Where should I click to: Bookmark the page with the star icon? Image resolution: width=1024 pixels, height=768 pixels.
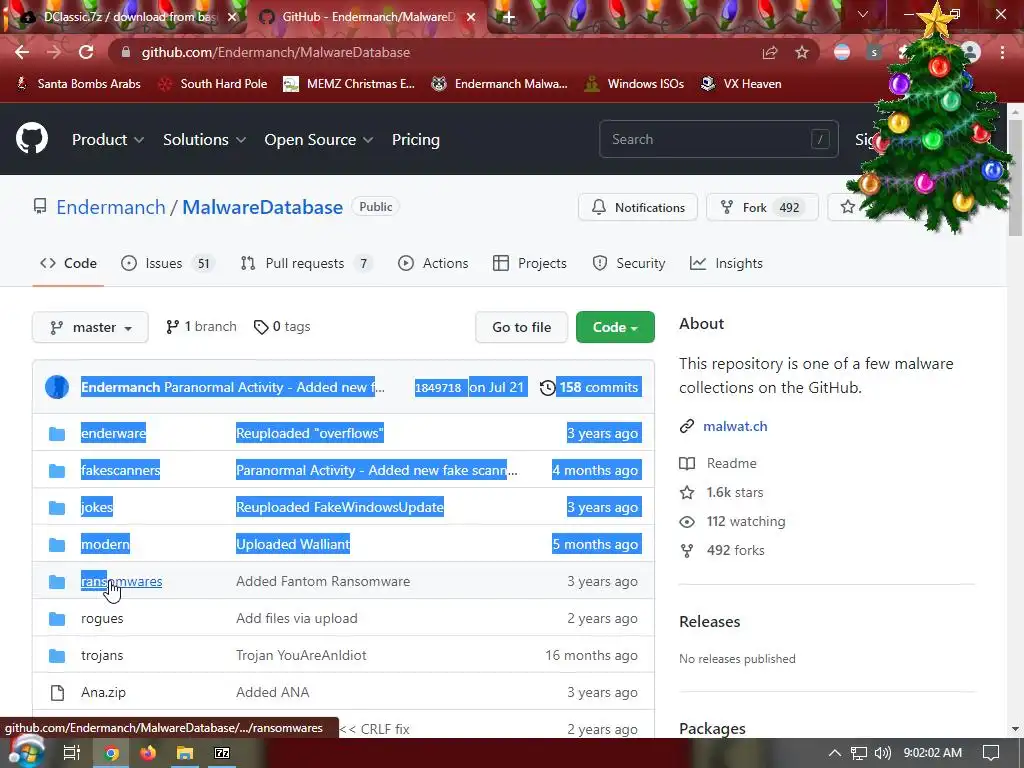(802, 52)
